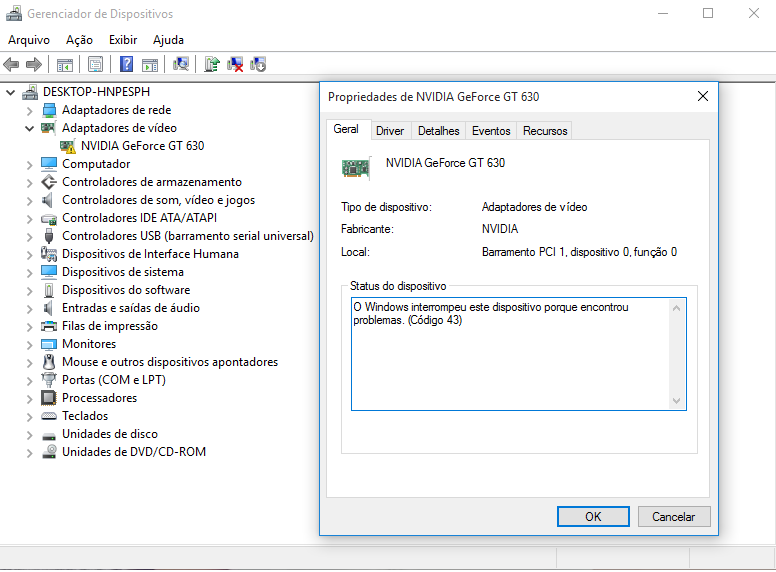Click the Add legacy hardware toolbar icon
The height and width of the screenshot is (572, 776).
(x=258, y=64)
